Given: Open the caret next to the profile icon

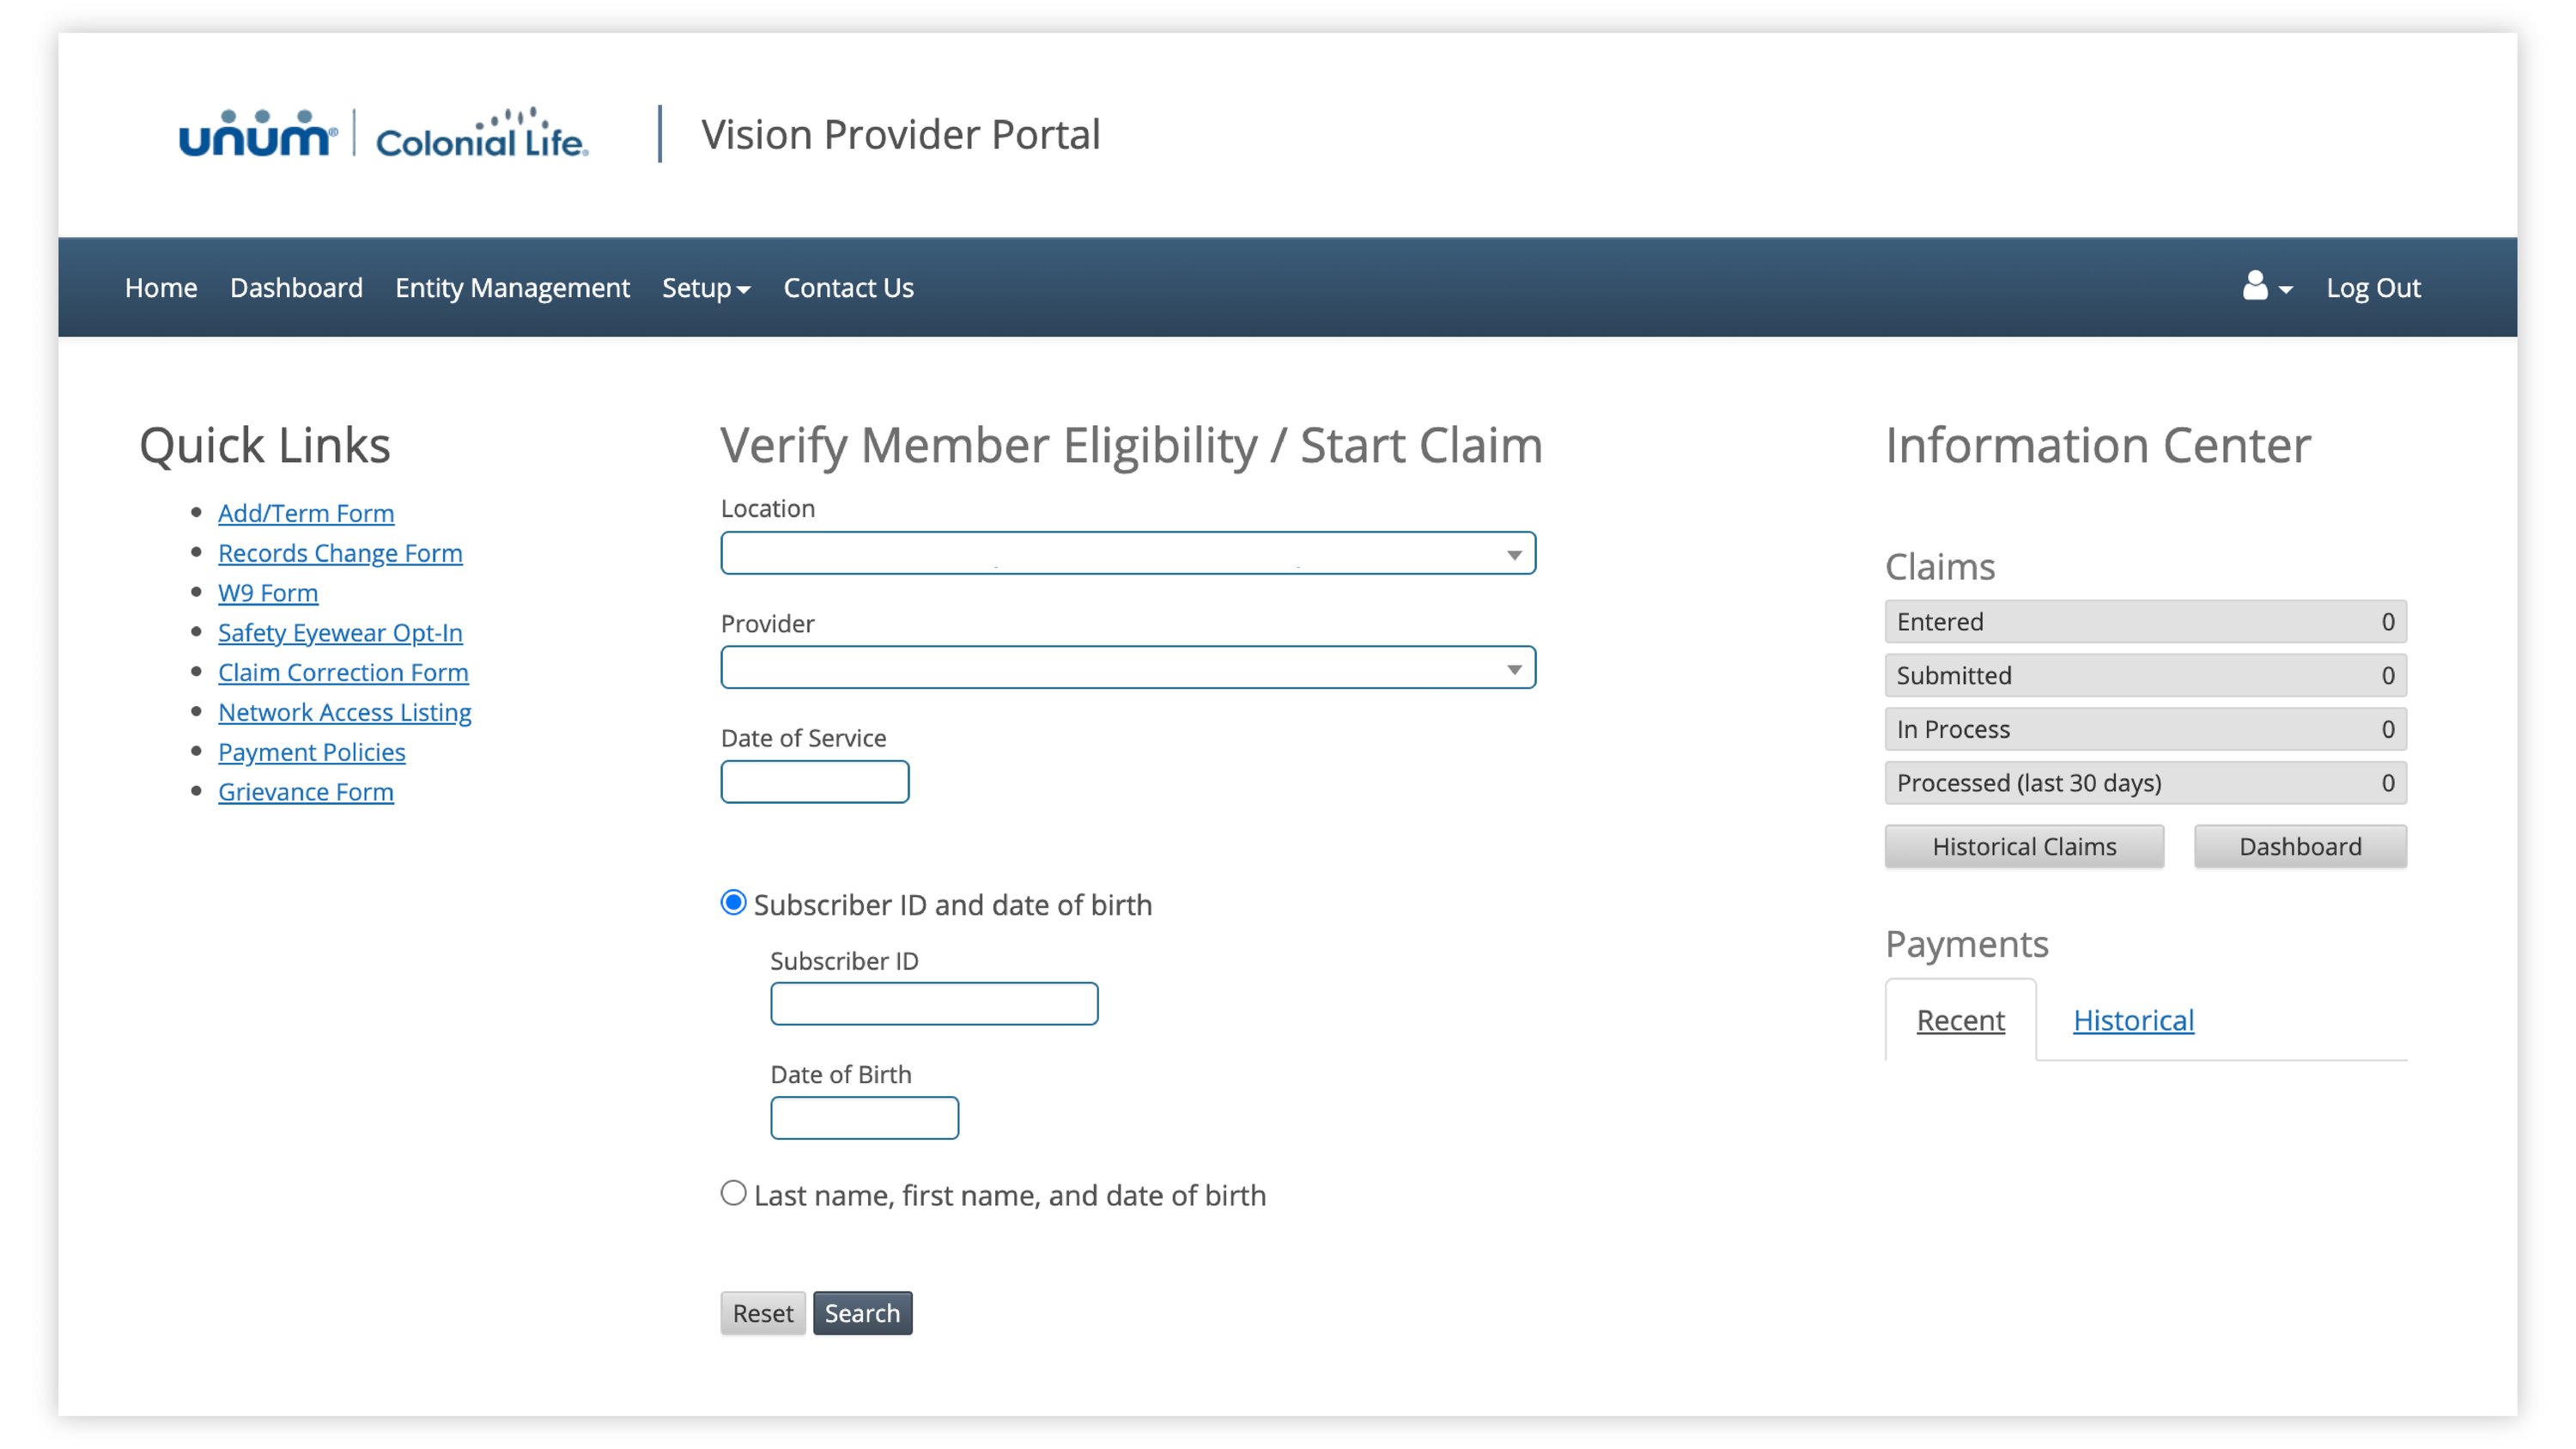Looking at the screenshot, I should tap(2285, 290).
